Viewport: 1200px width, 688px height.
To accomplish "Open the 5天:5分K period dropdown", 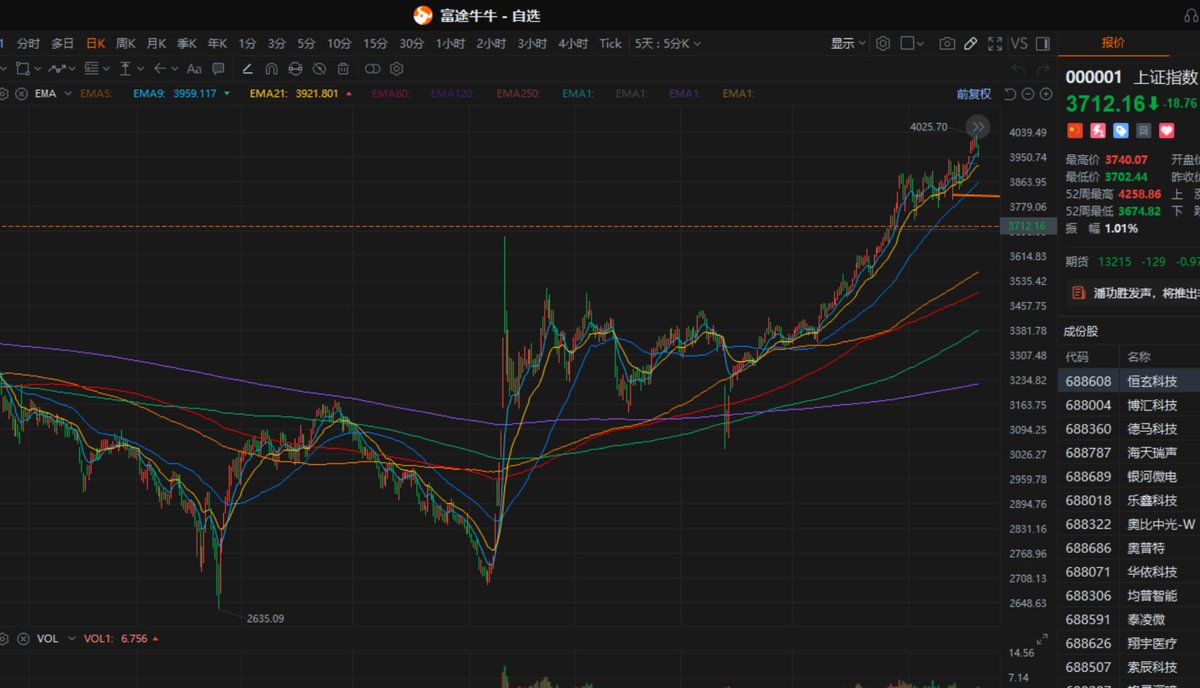I will [x=667, y=43].
